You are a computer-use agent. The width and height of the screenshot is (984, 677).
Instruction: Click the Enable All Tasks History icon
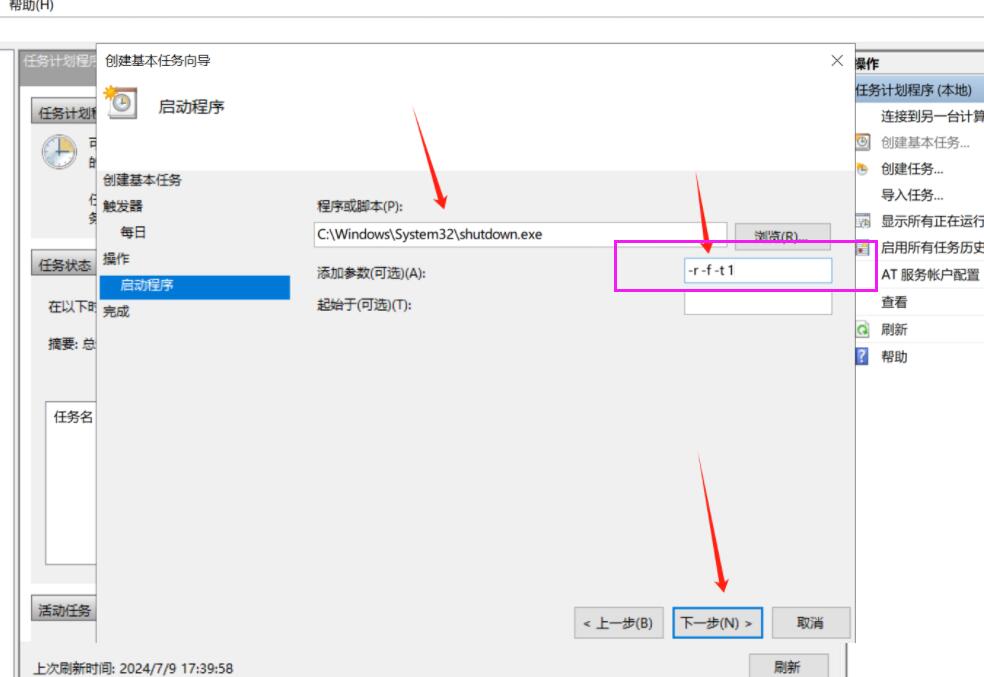coord(863,248)
